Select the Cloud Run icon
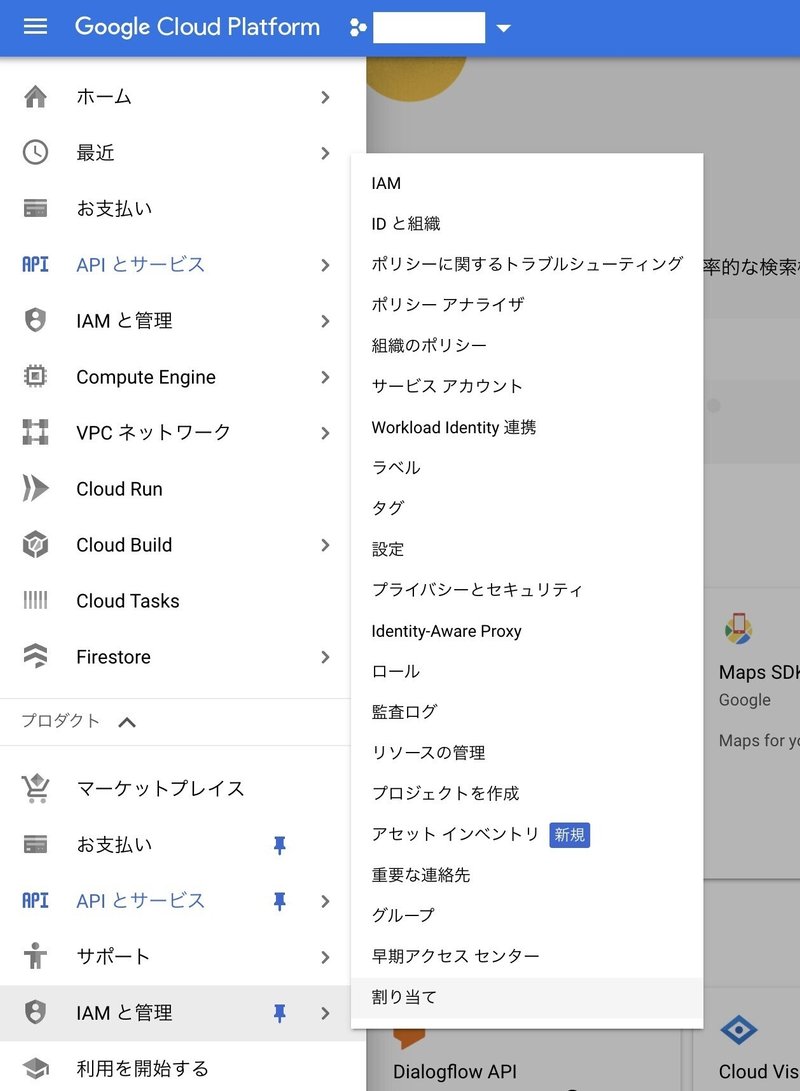This screenshot has height=1091, width=800. click(x=38, y=489)
